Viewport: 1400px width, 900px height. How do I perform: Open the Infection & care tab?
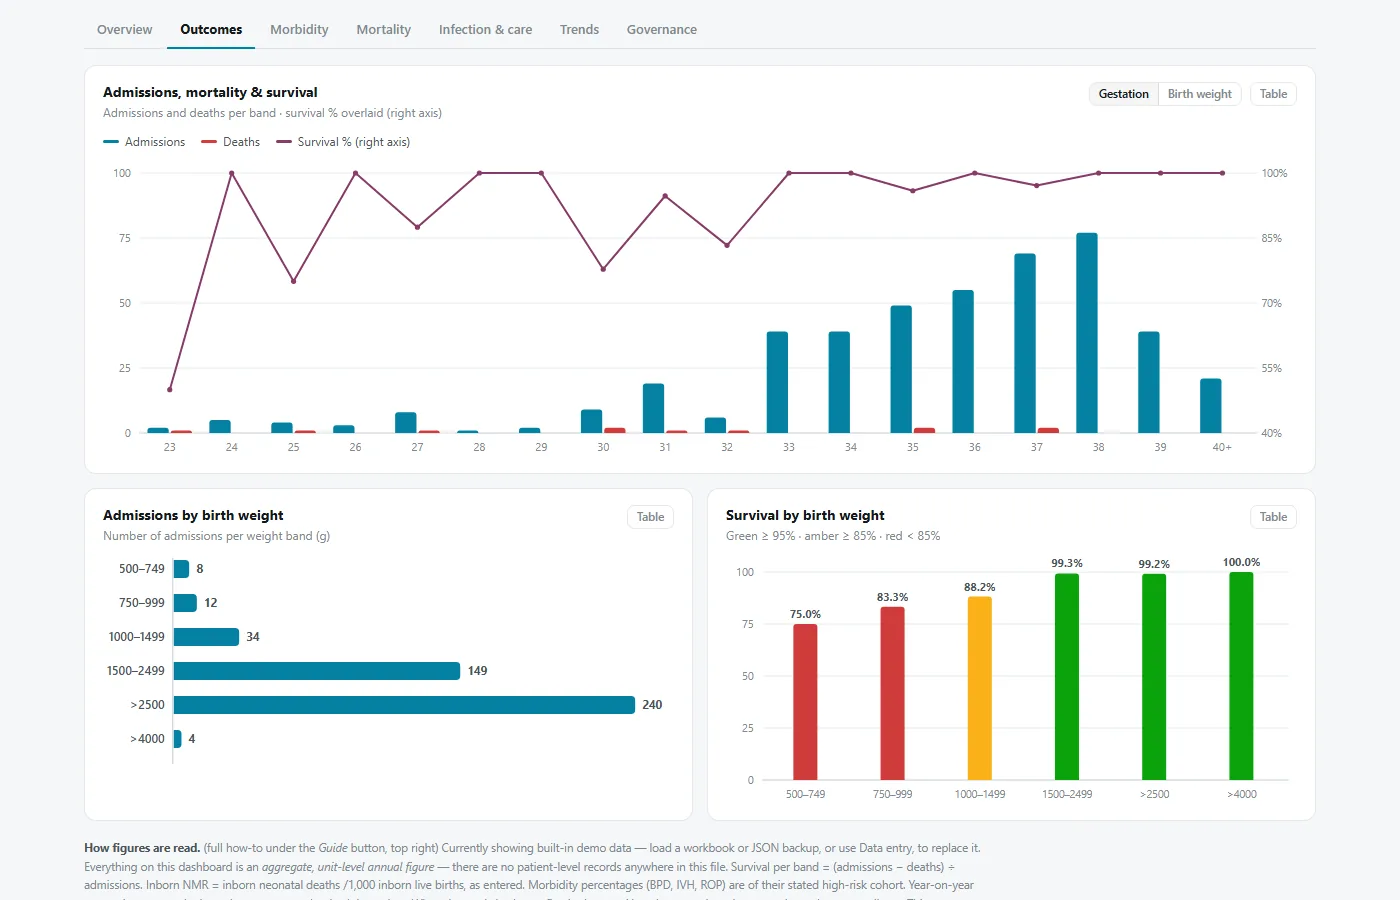point(485,29)
